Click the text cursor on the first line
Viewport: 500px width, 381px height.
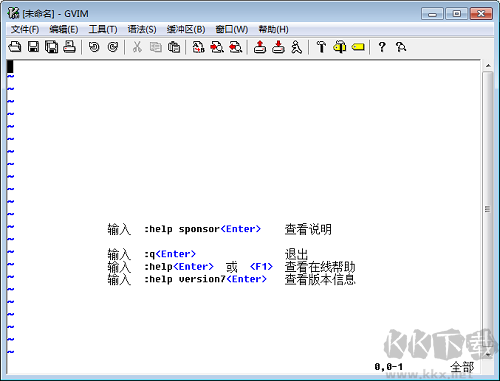[x=10, y=66]
